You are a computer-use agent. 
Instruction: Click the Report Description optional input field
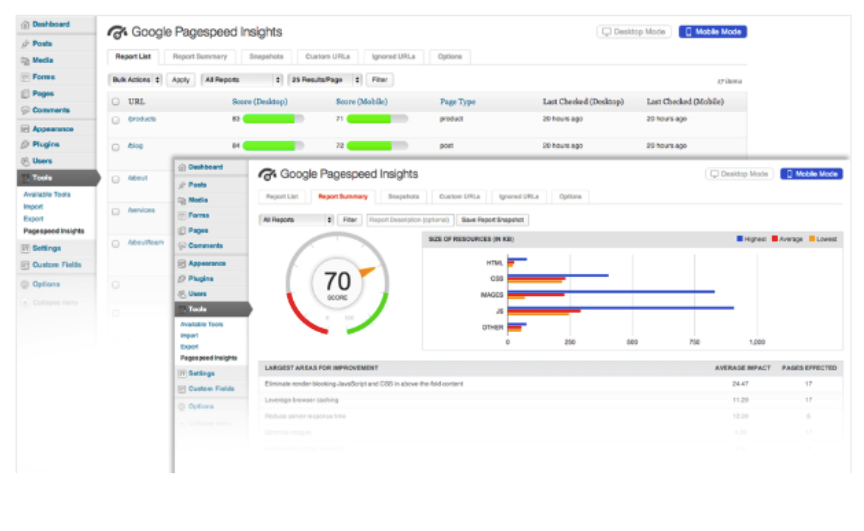(x=409, y=220)
